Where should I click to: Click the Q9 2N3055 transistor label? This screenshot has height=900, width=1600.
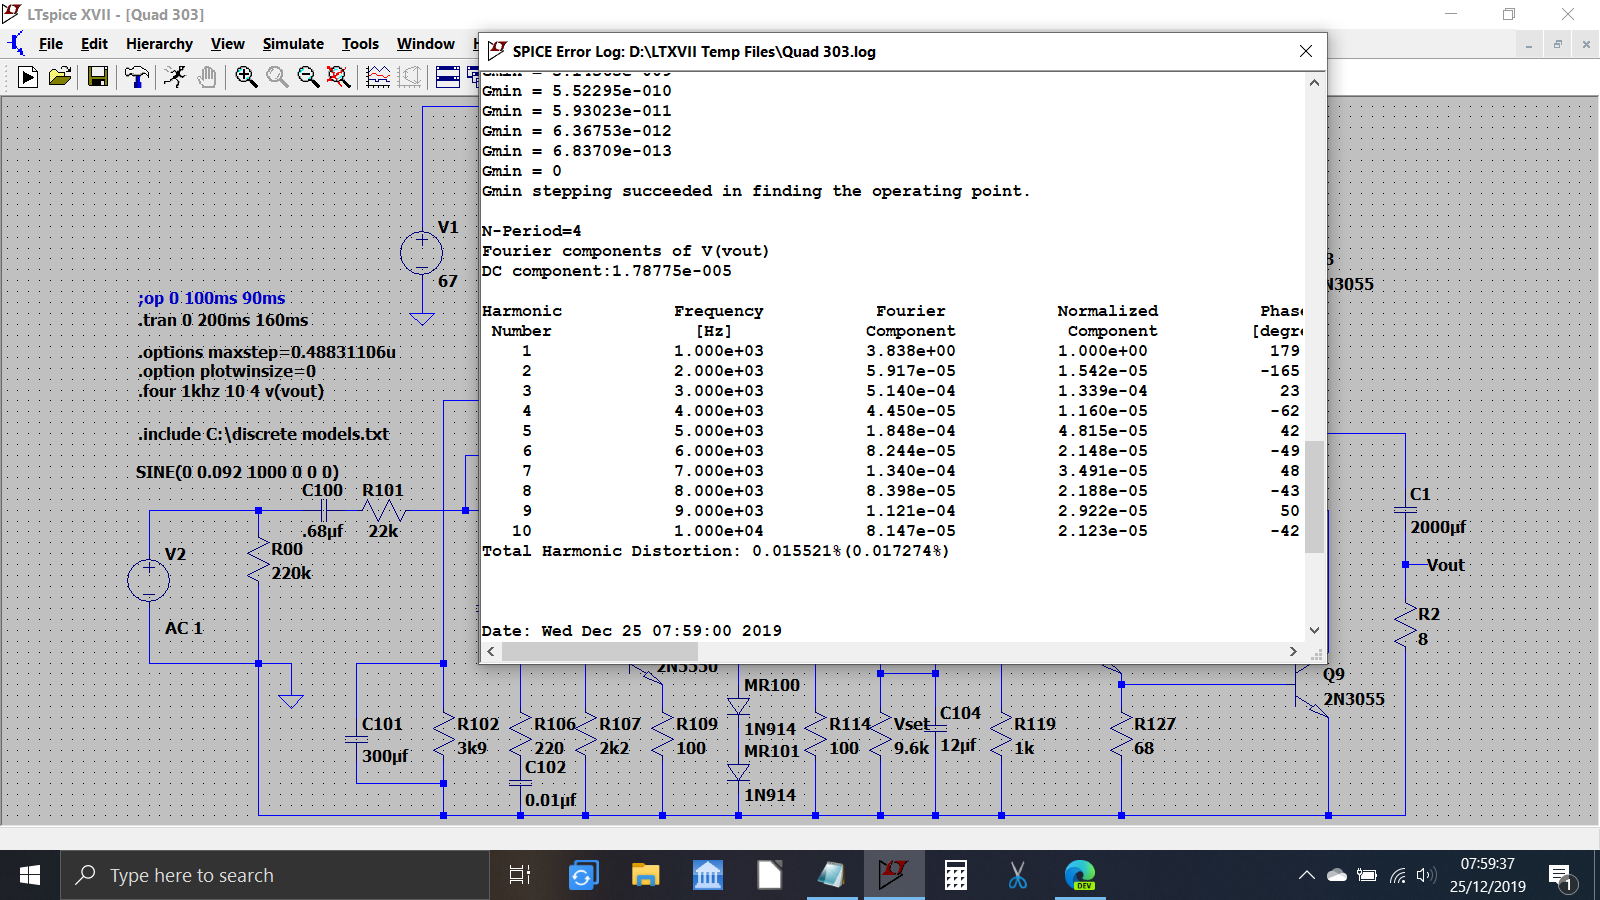tap(1353, 687)
